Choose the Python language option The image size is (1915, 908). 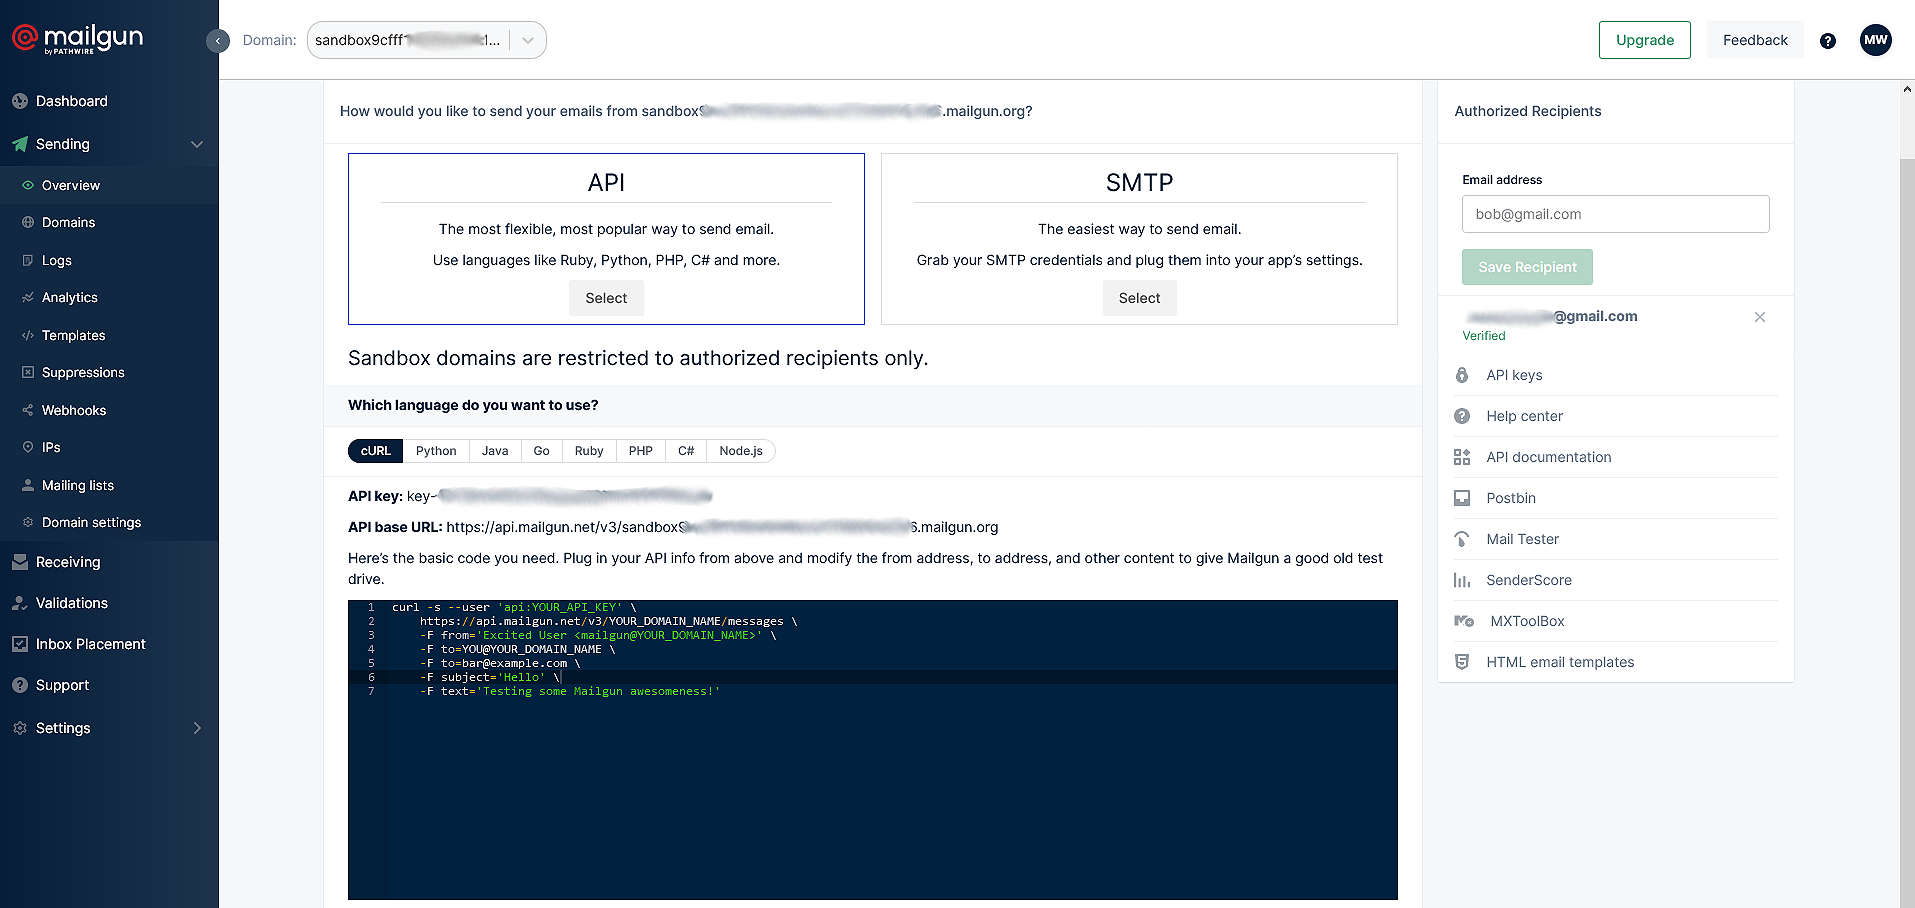(436, 451)
